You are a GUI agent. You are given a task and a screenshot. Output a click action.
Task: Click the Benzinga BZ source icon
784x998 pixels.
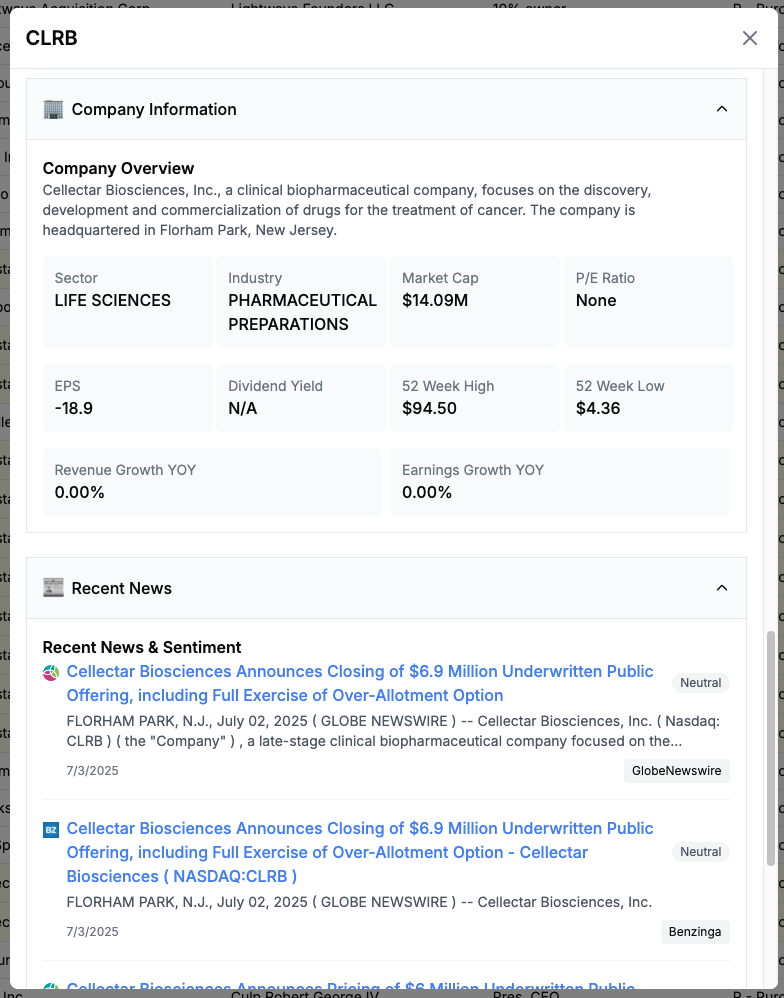click(51, 830)
